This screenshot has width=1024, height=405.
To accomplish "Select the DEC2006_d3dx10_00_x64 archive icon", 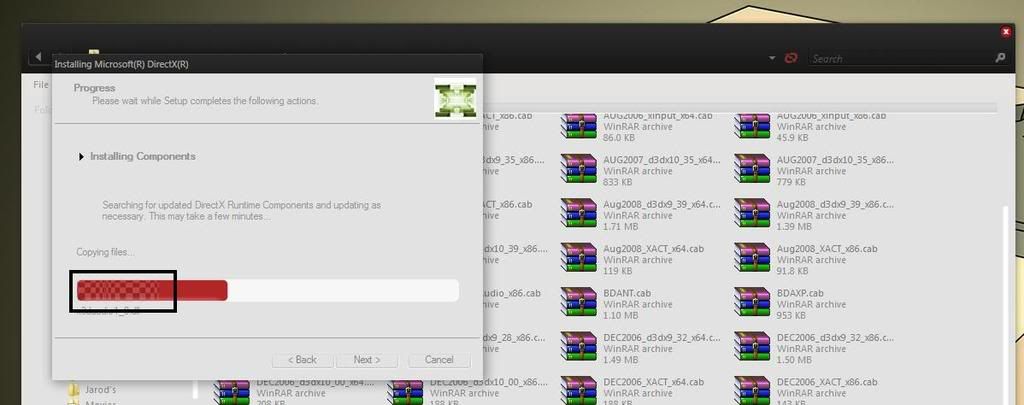I will (232, 391).
